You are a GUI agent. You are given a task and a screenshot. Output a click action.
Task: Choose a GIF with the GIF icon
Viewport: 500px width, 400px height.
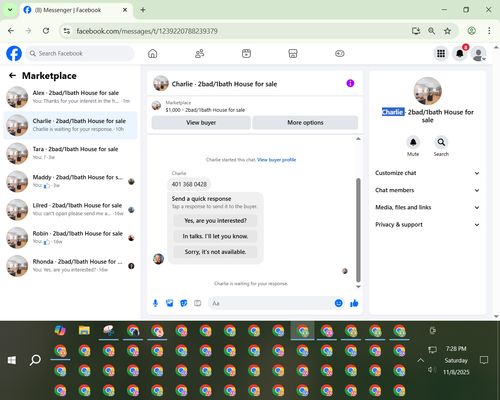pos(198,303)
